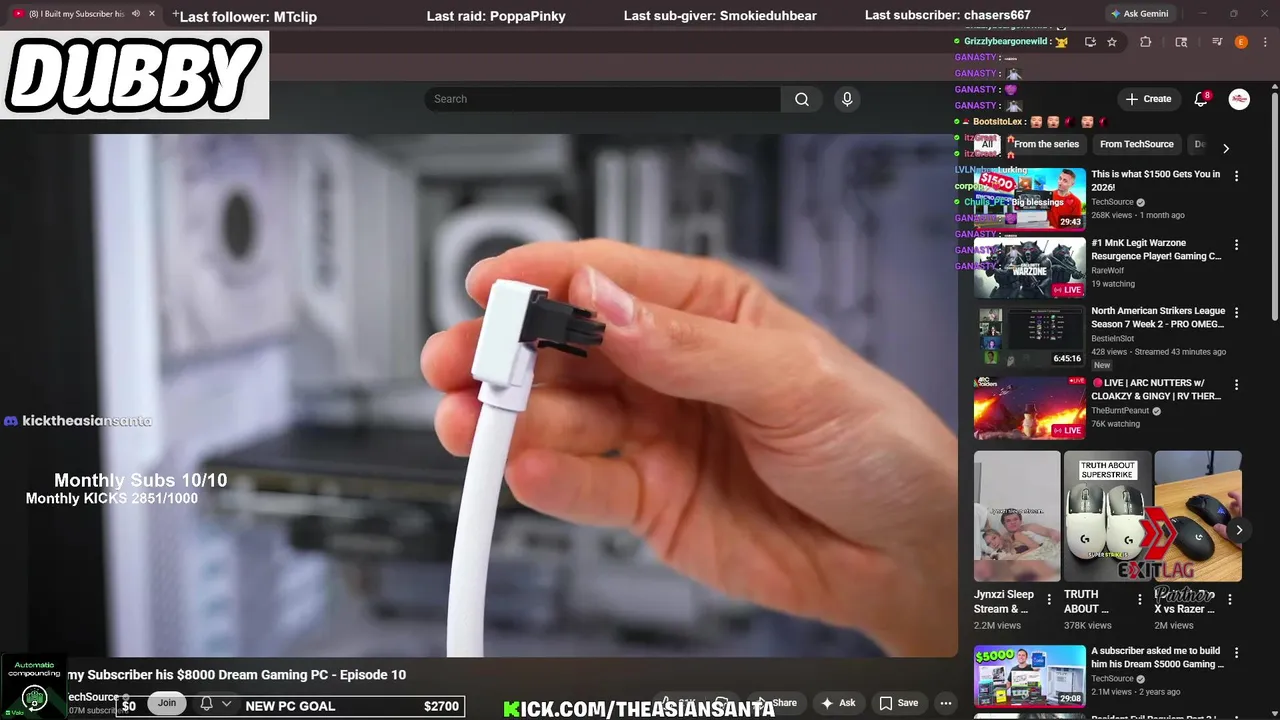1280x720 pixels.
Task: Bookmark this page with the star icon
Action: click(1112, 42)
